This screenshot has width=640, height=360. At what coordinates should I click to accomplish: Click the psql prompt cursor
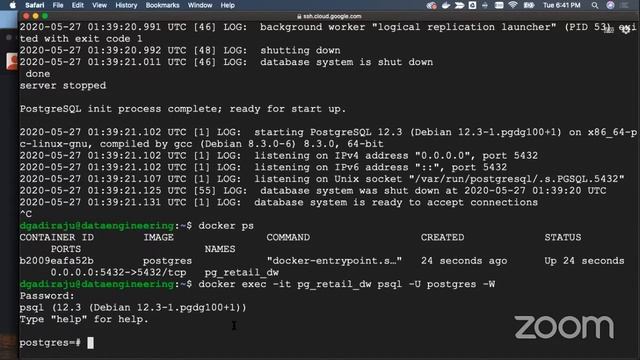click(90, 343)
